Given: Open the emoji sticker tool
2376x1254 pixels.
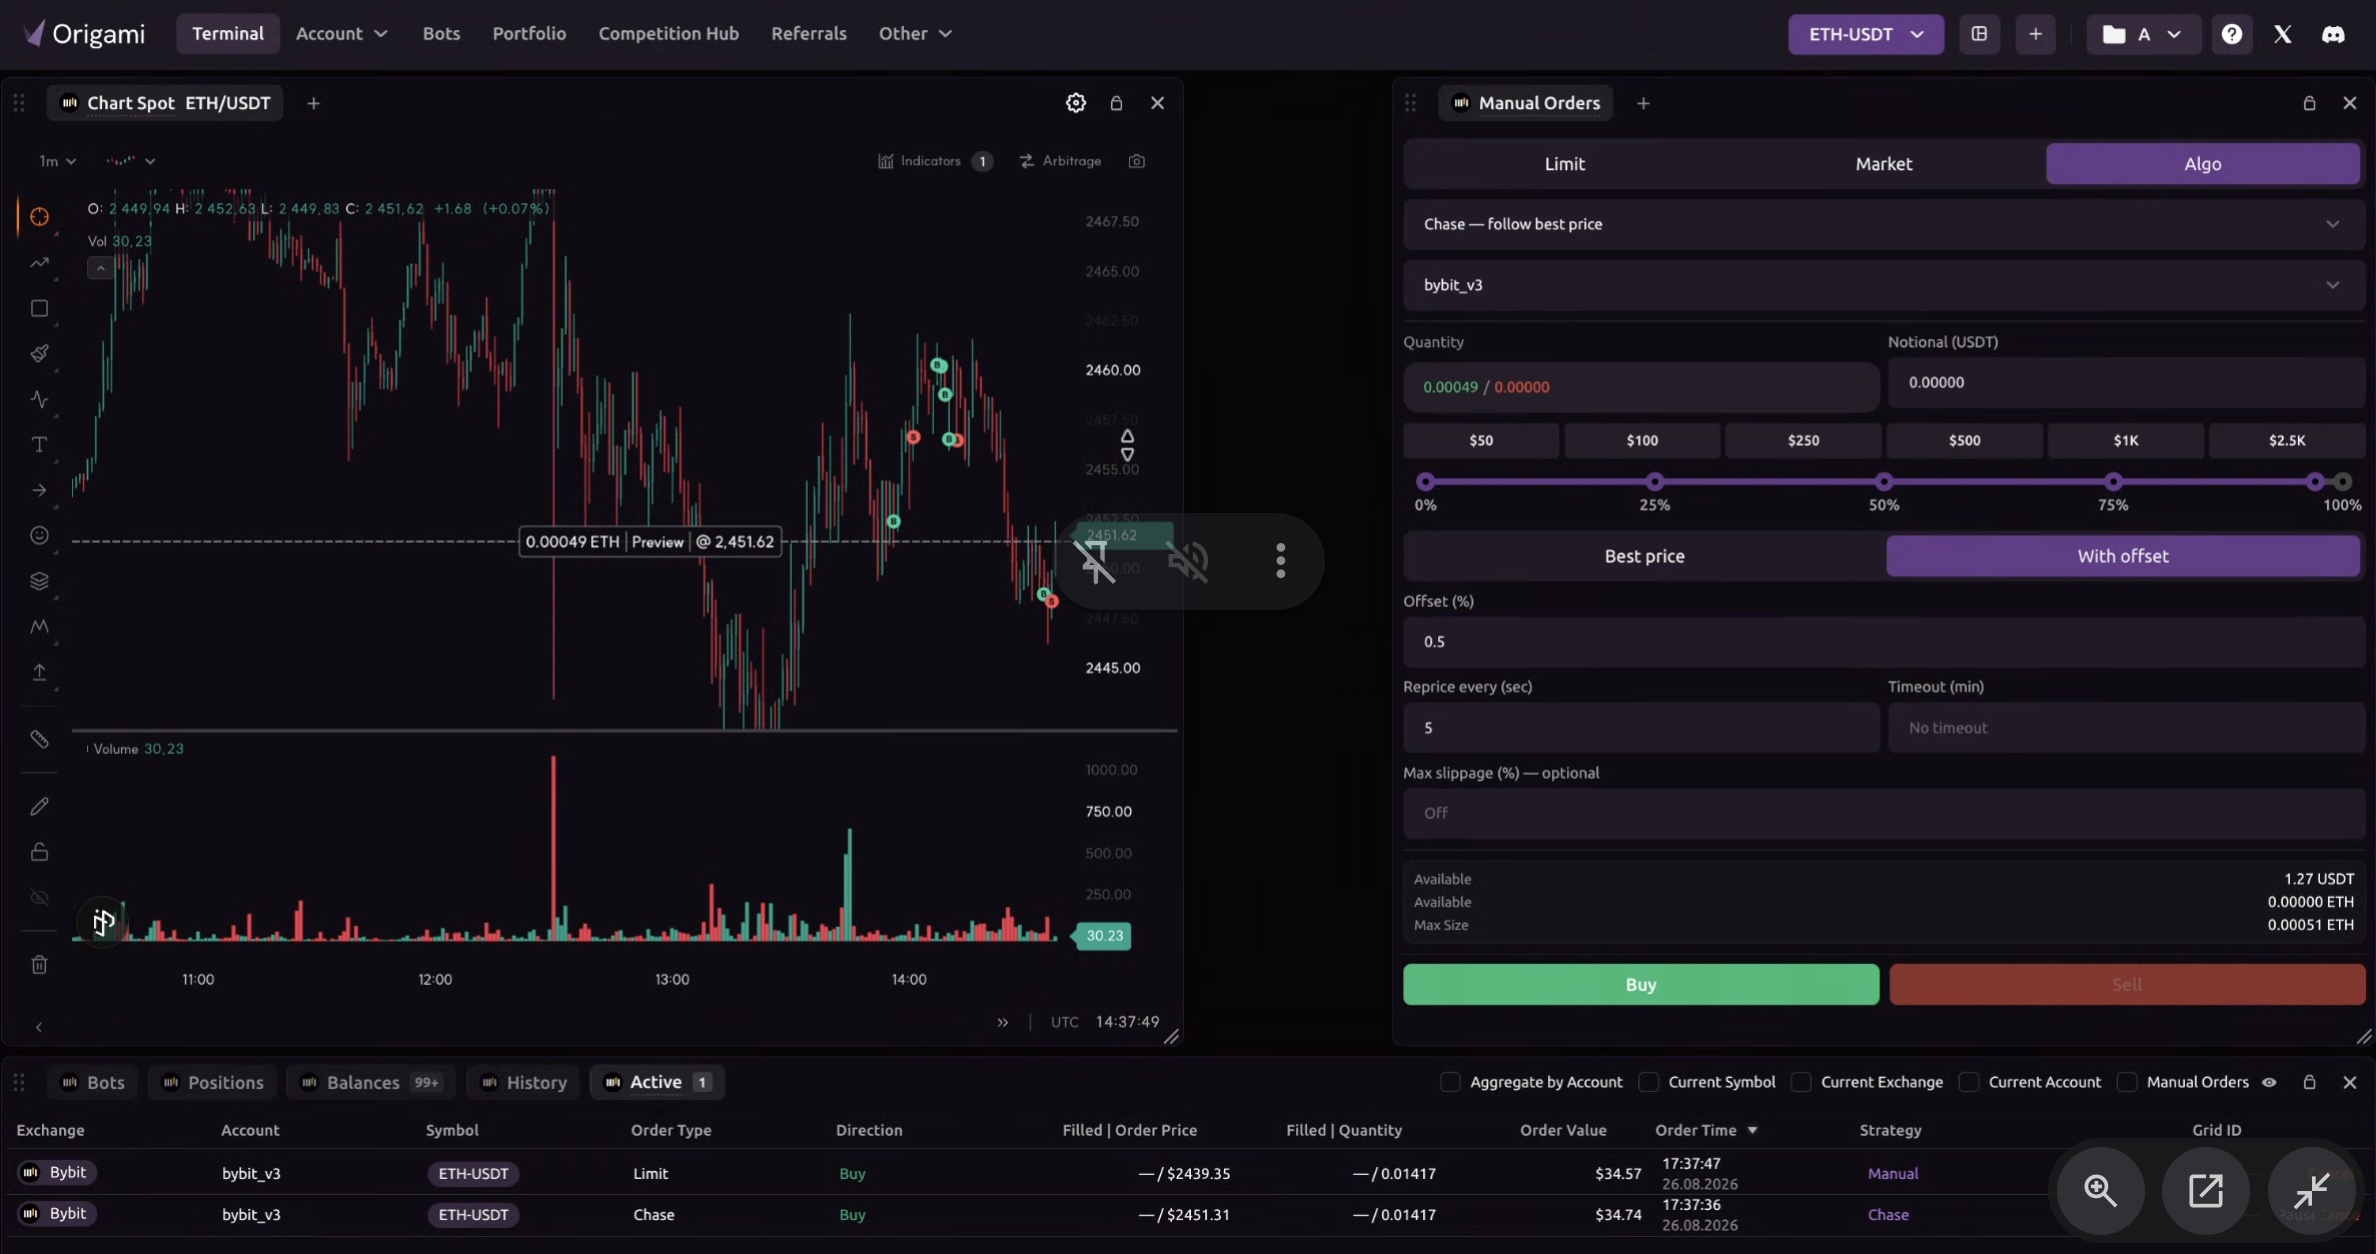Looking at the screenshot, I should 39,535.
